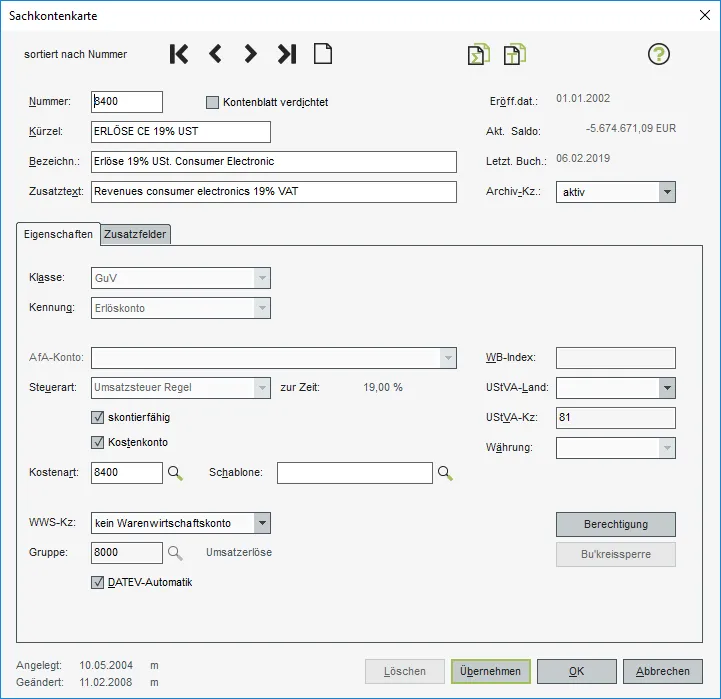721x699 pixels.
Task: Search Schablone with the magnifier icon
Action: point(445,473)
